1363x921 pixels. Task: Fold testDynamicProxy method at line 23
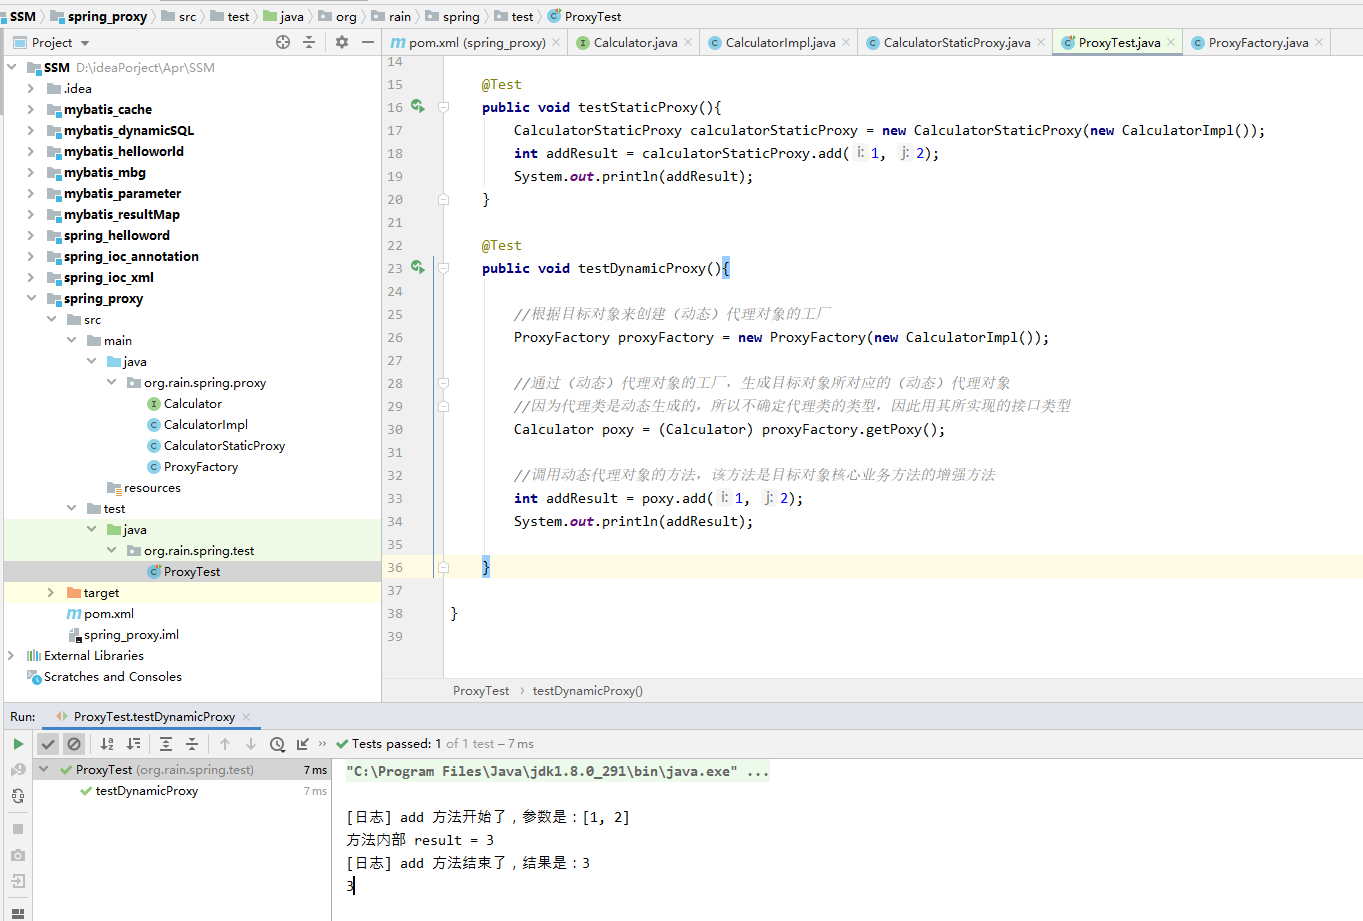point(443,268)
